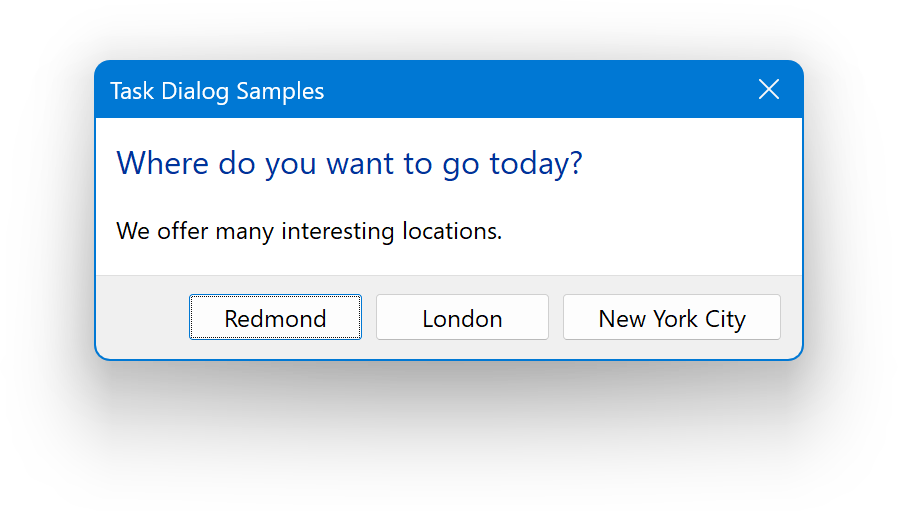Choose London as the destination
Image resolution: width=898 pixels, height=511 pixels.
[462, 318]
